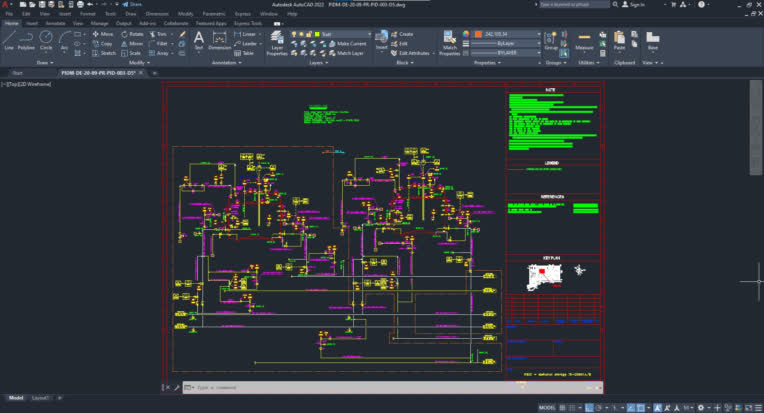
Task: Open the AutoCAD application menu (red A)
Action: [x=5, y=4]
